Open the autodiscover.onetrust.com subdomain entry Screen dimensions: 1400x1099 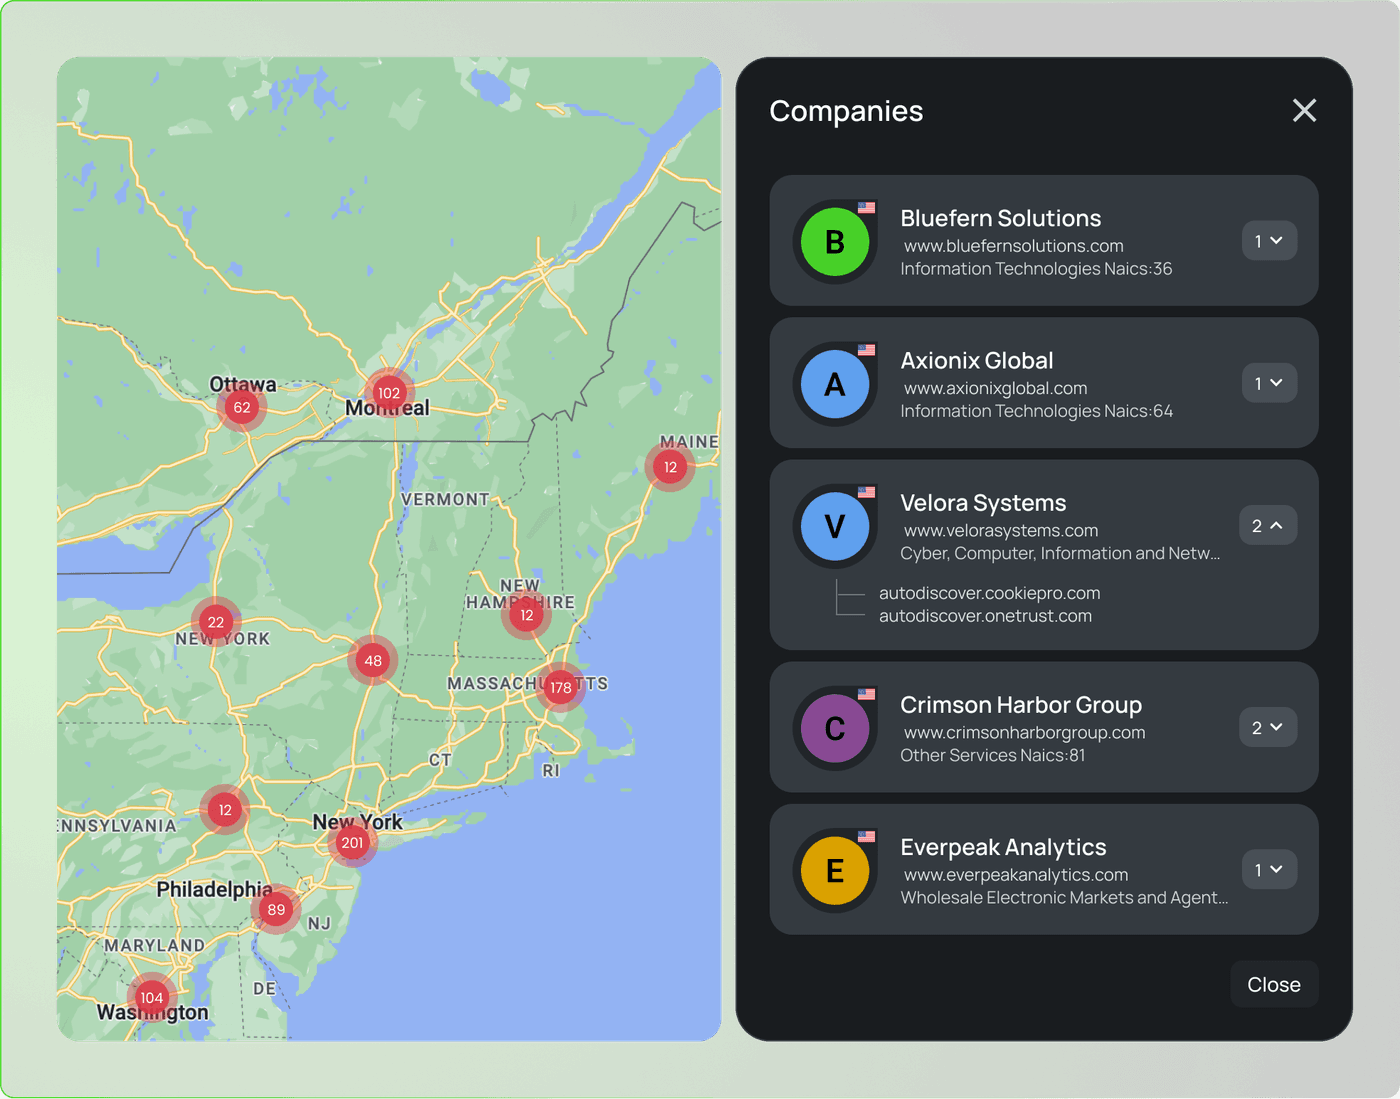tap(985, 616)
